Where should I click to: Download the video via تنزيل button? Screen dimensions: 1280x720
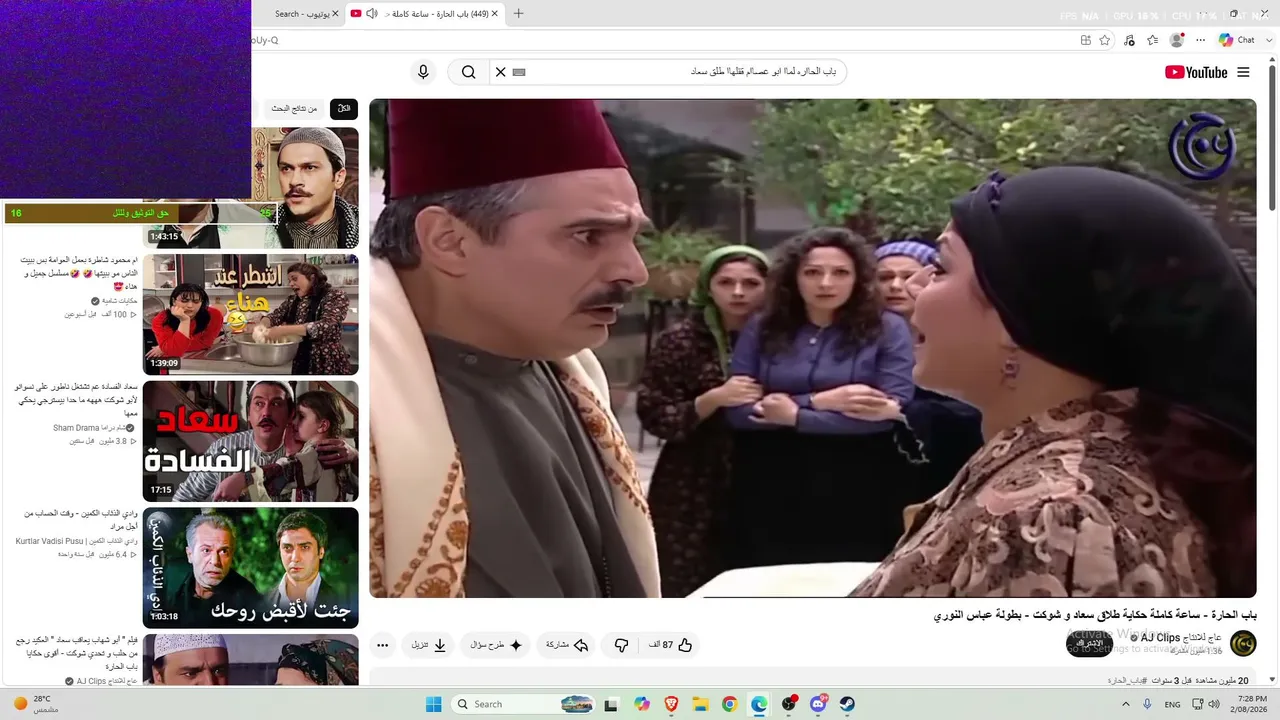(x=428, y=645)
